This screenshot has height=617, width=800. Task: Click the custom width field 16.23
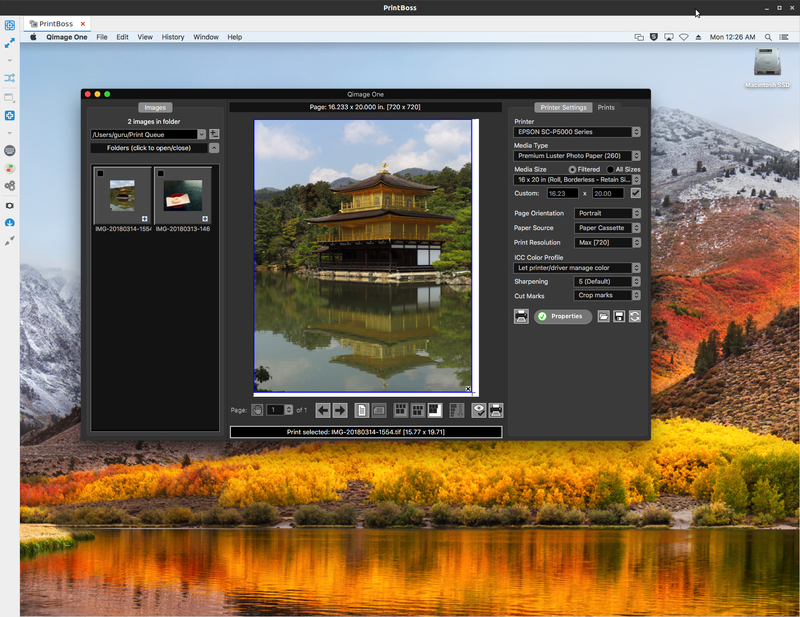562,193
